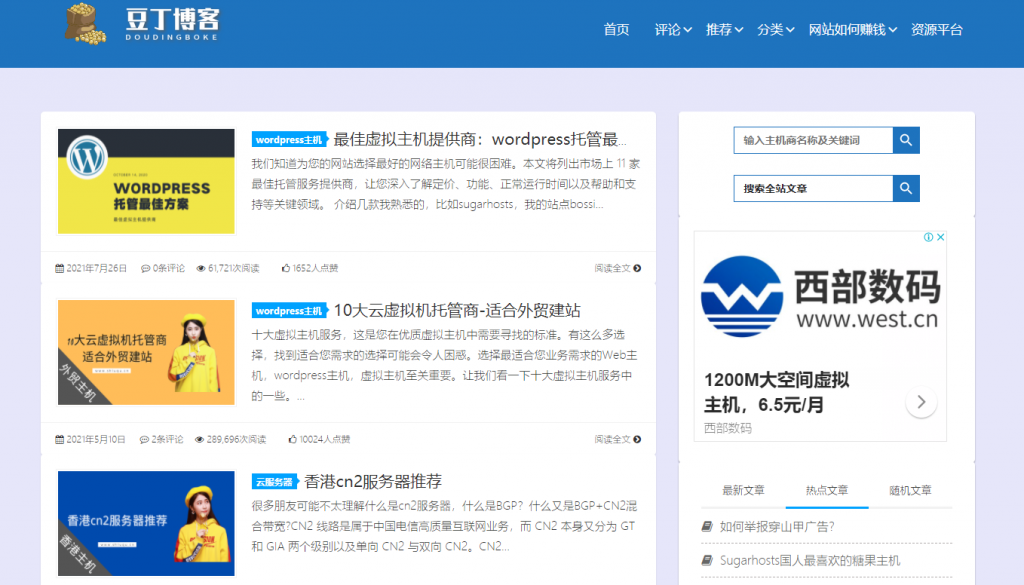The width and height of the screenshot is (1024, 585).
Task: Click the 云服务器 category tag
Action: [x=274, y=482]
